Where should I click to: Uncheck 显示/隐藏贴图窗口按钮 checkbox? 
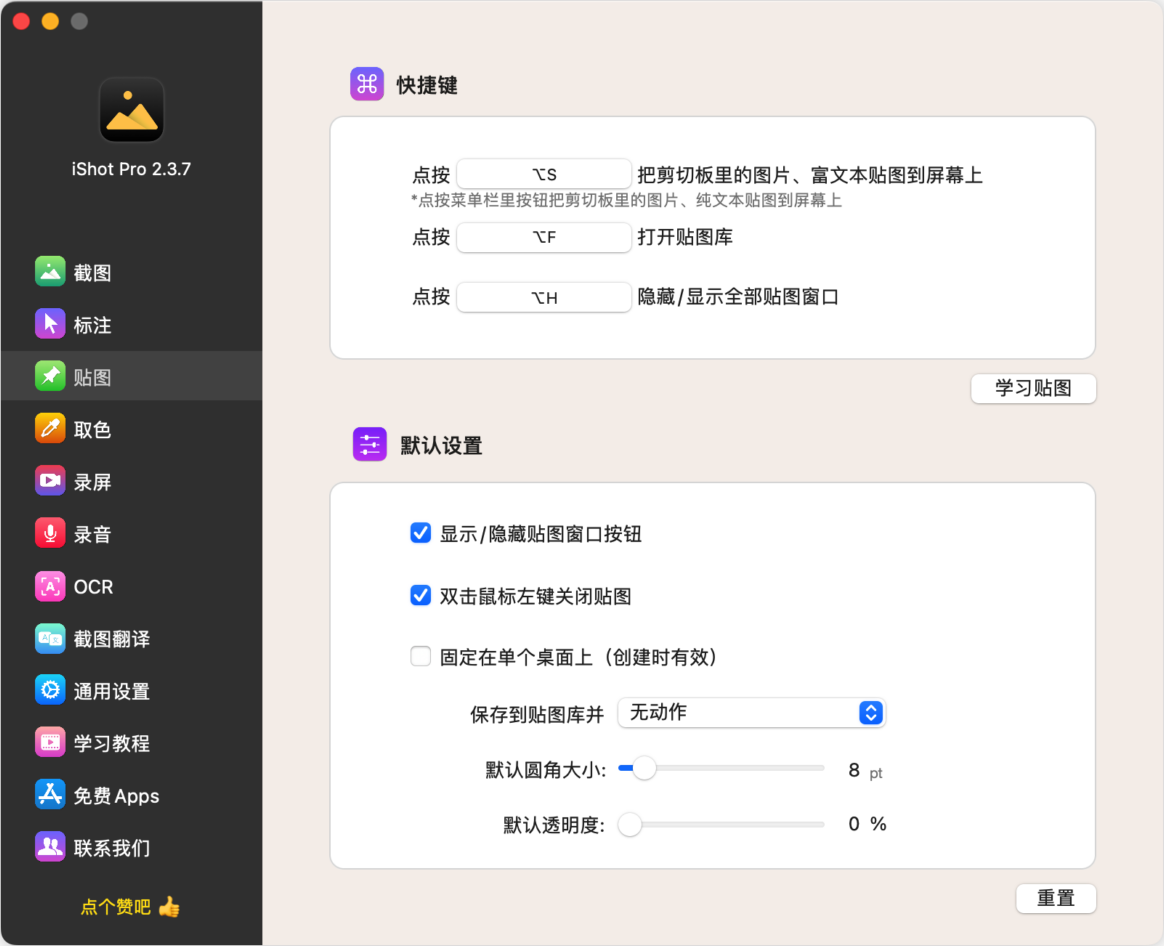coord(420,533)
